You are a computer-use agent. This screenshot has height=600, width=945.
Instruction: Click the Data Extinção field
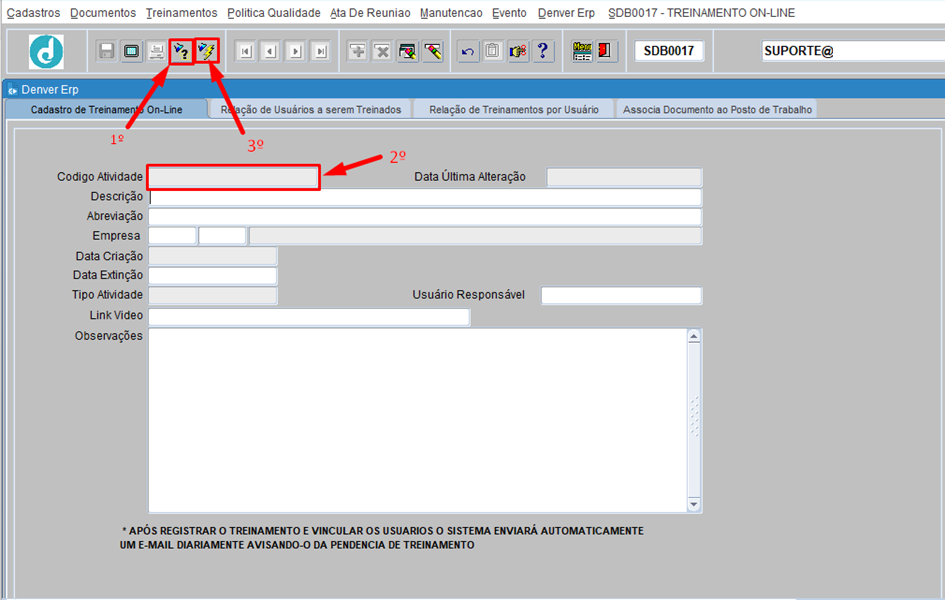pyautogui.click(x=213, y=275)
